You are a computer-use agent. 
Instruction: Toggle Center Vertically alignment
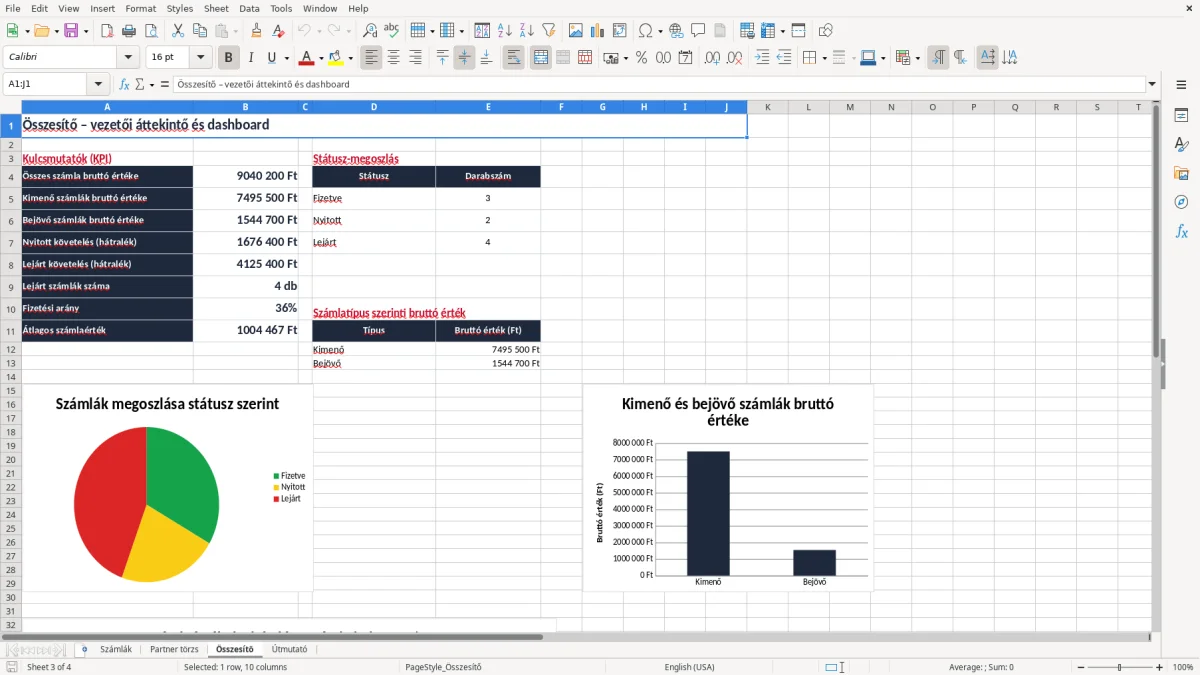(x=464, y=58)
